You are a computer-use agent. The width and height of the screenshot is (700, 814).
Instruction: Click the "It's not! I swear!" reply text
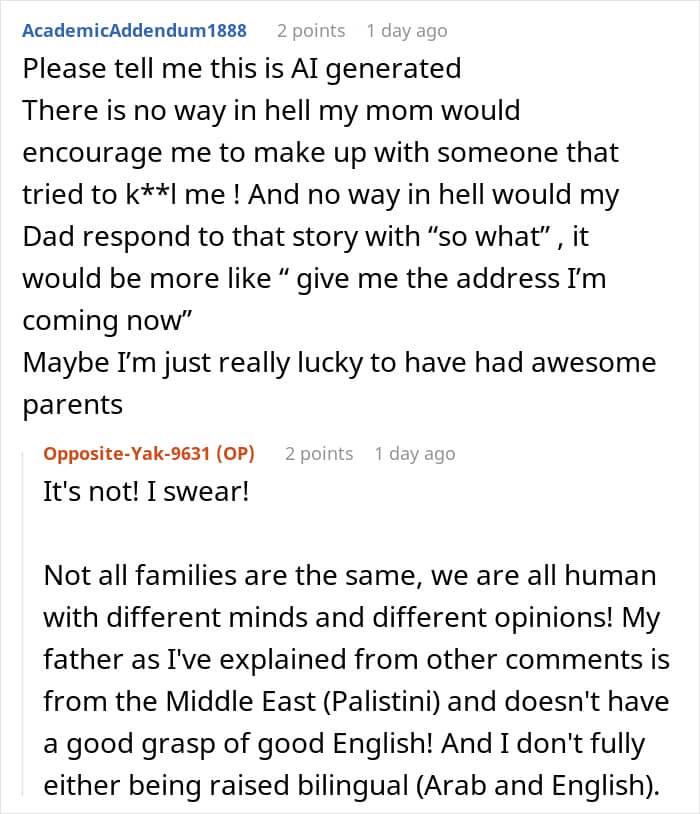tap(146, 493)
